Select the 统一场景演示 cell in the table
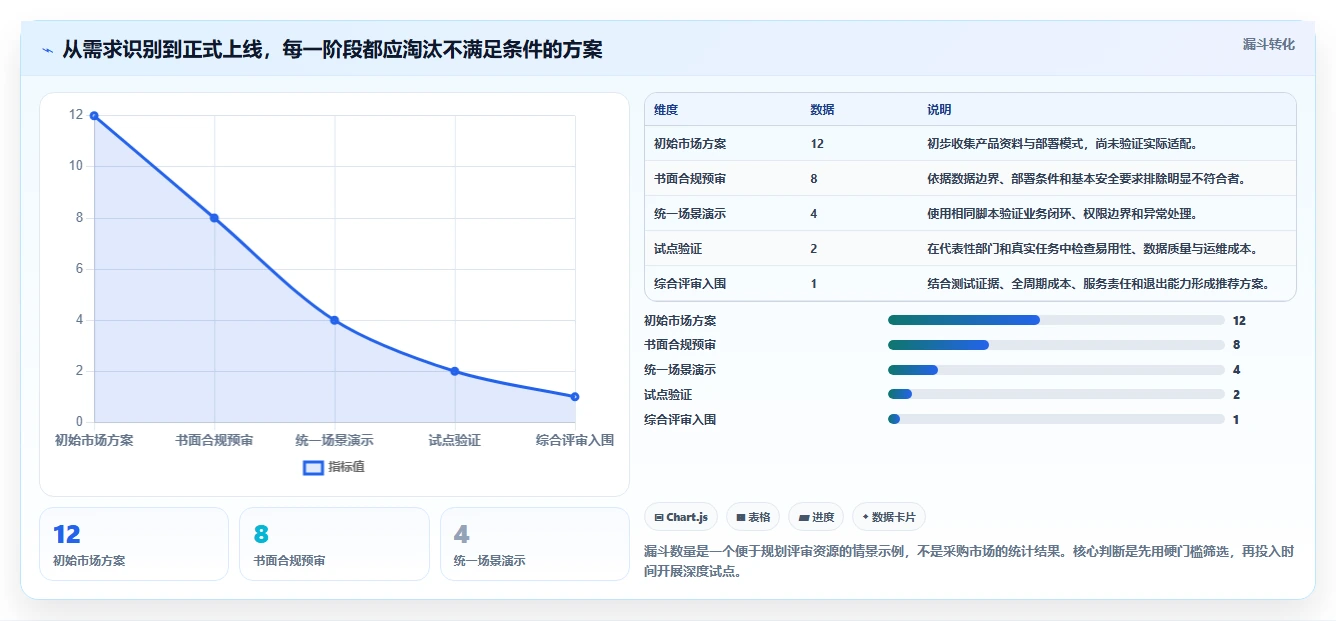The width and height of the screenshot is (1336, 621). tap(690, 214)
